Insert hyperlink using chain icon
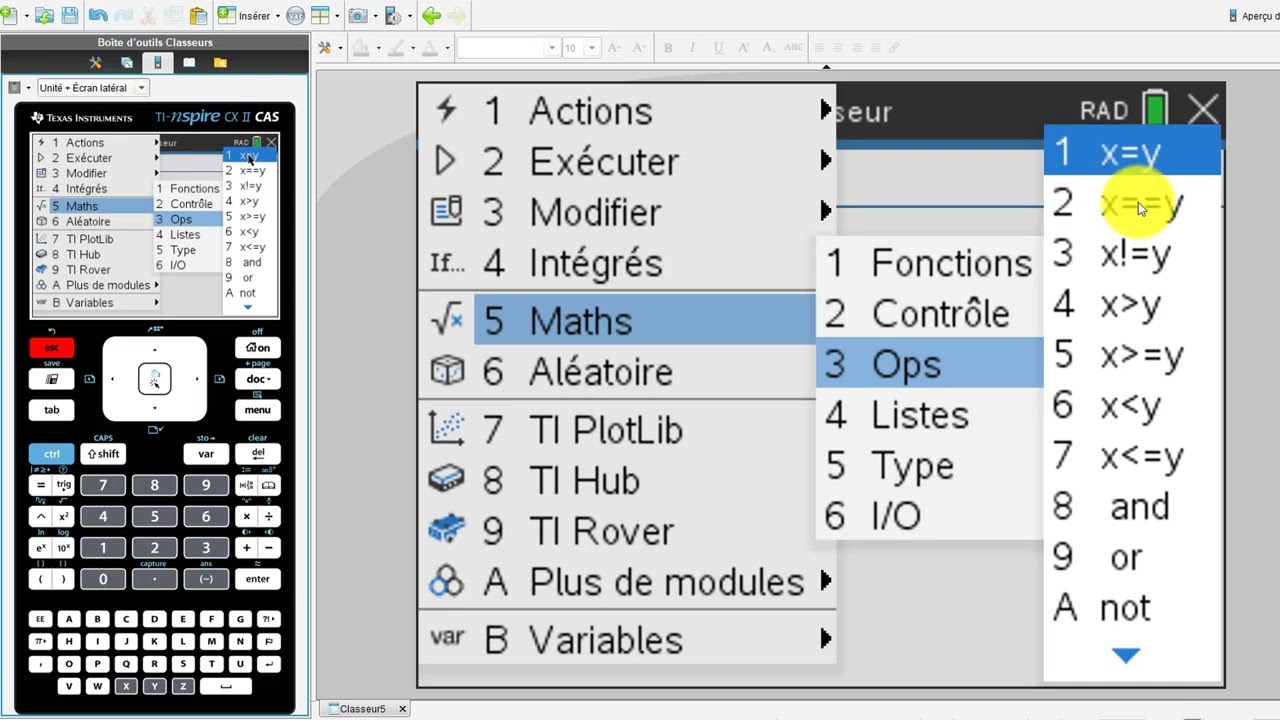 (x=894, y=47)
